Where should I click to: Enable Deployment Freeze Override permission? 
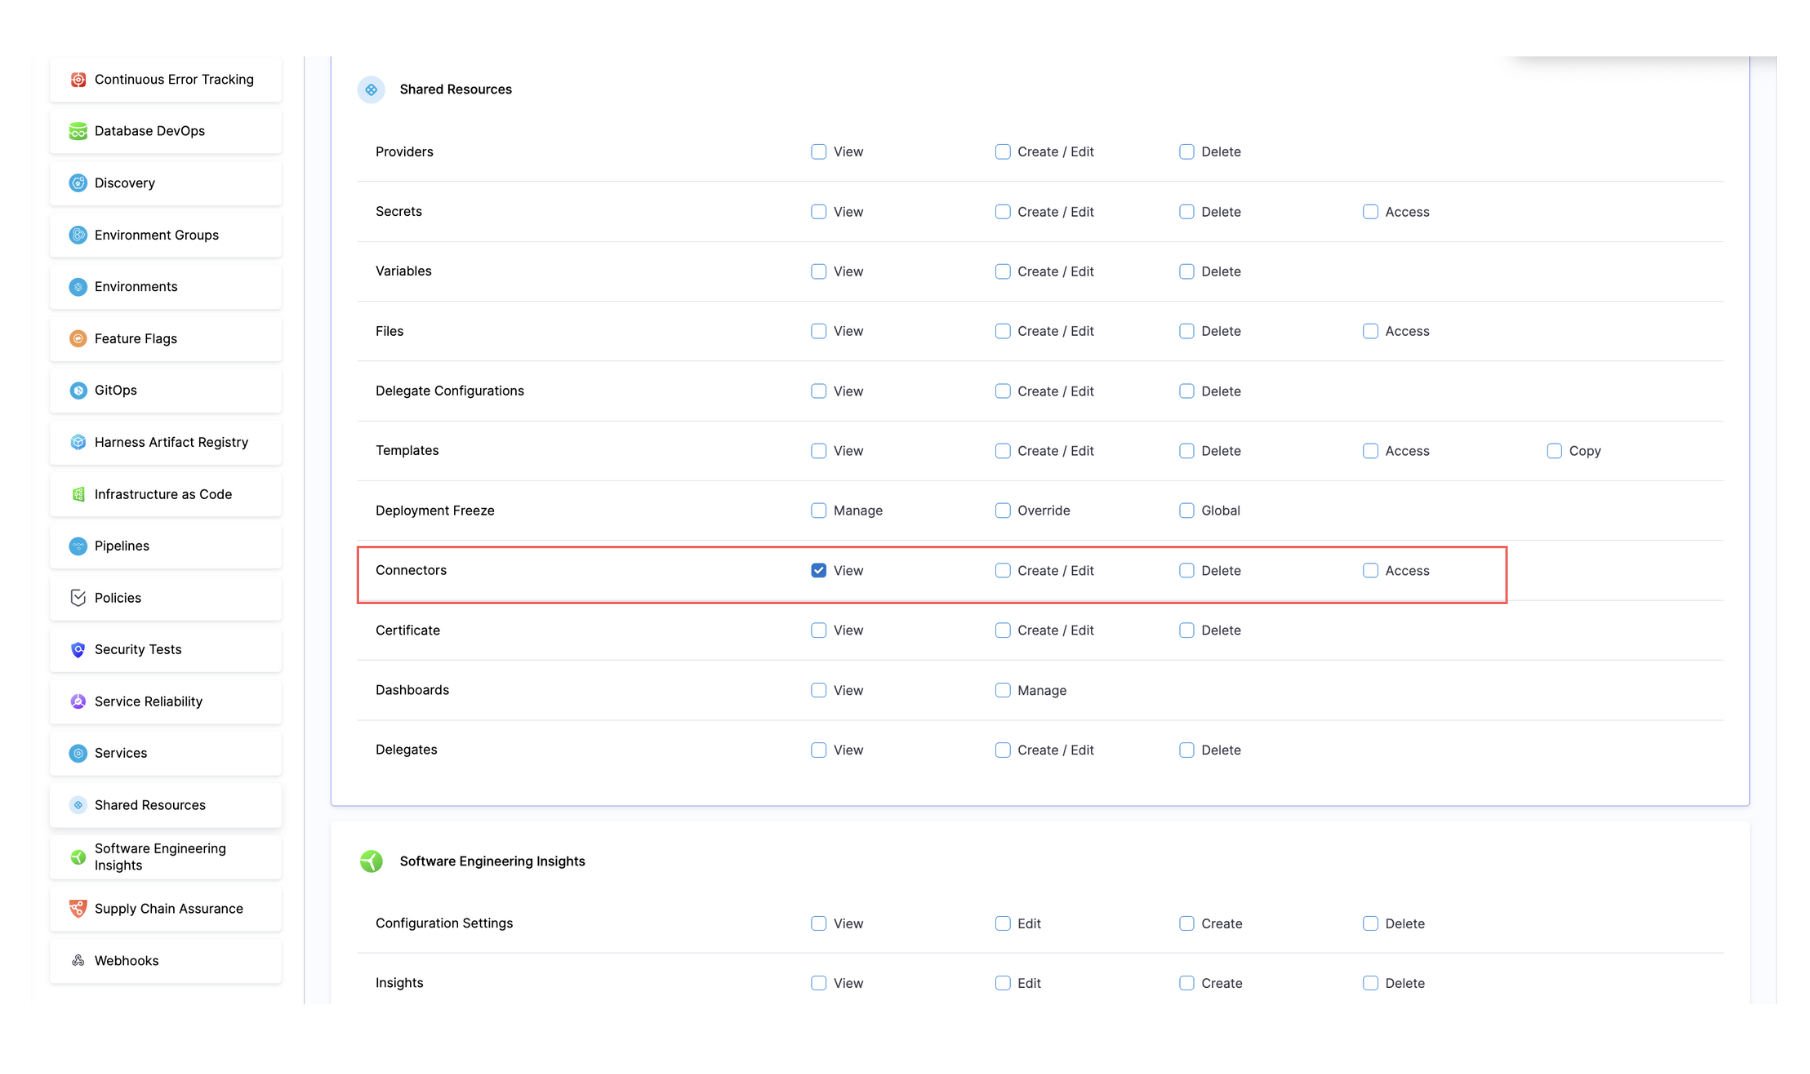1002,511
